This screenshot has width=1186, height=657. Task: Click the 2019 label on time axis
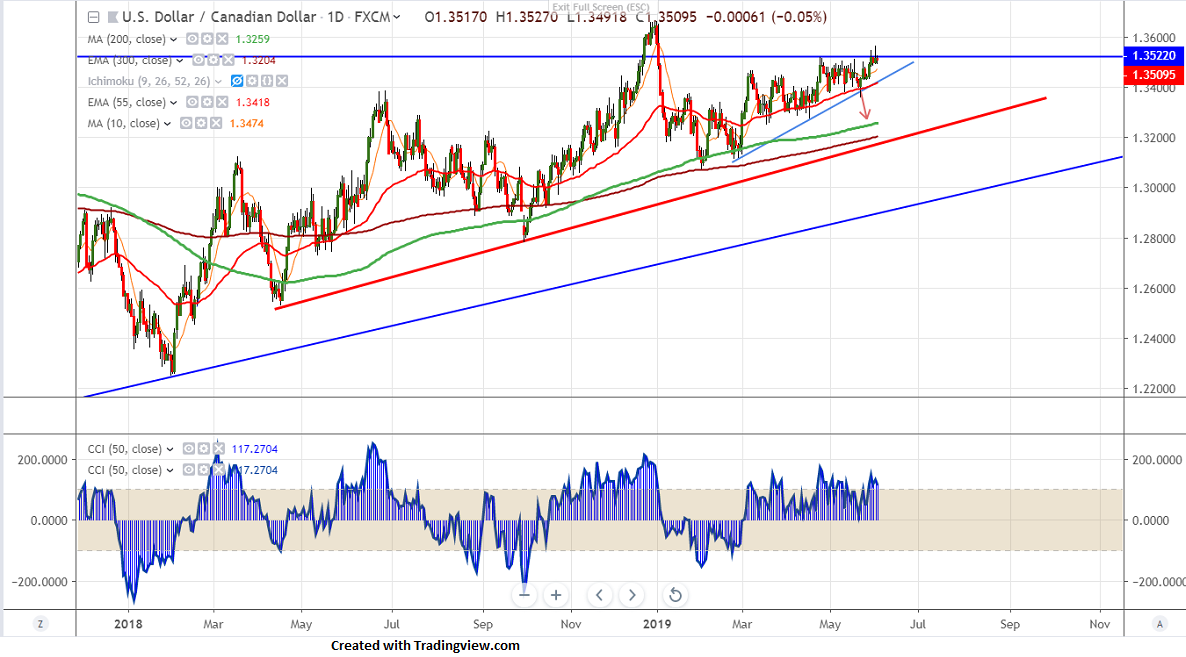click(657, 624)
